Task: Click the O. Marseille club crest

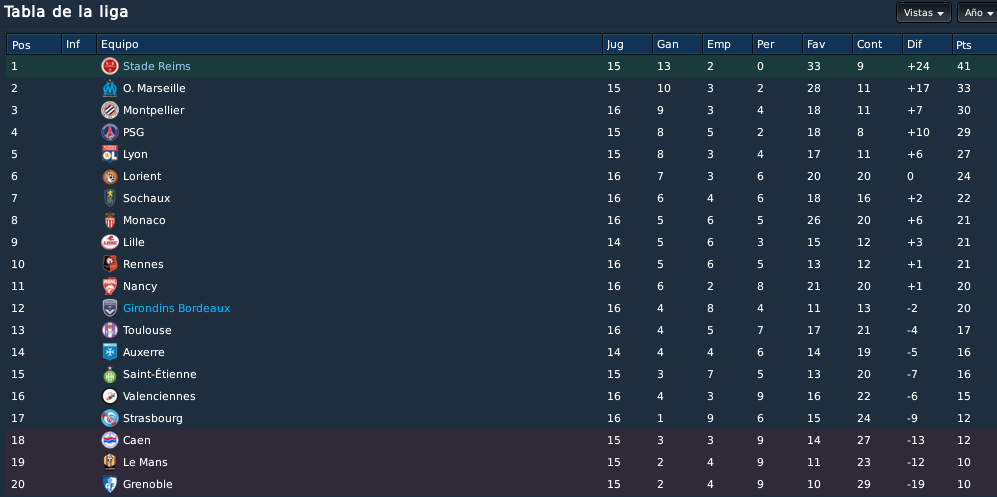Action: click(x=110, y=88)
